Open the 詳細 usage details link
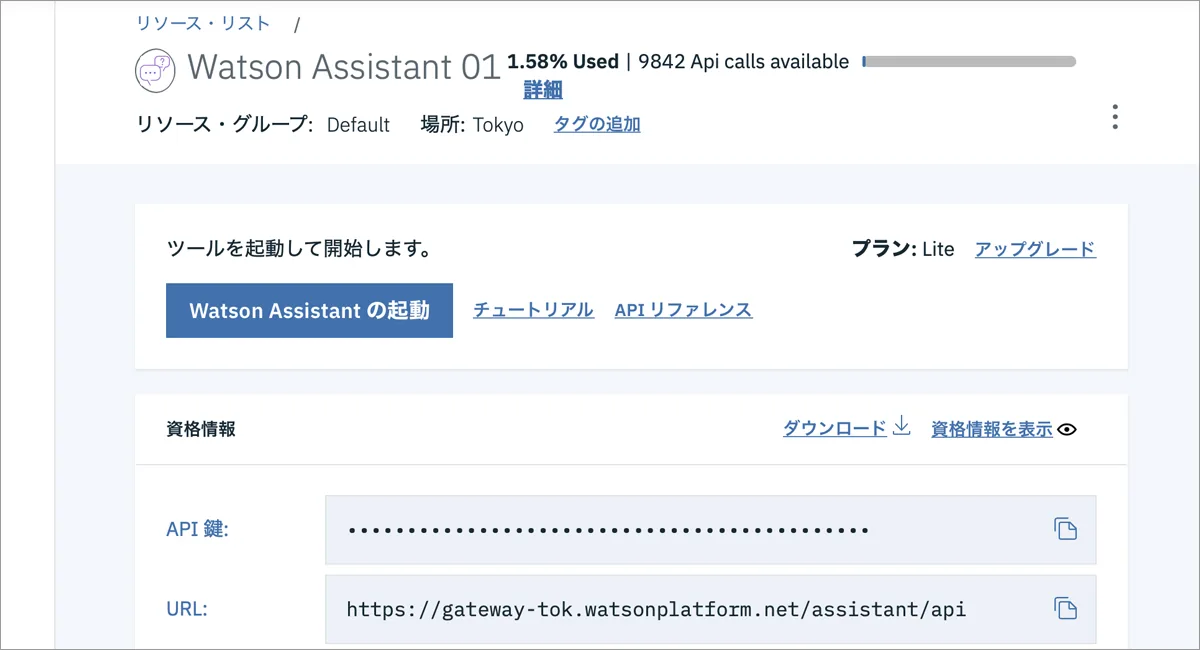 (x=543, y=90)
